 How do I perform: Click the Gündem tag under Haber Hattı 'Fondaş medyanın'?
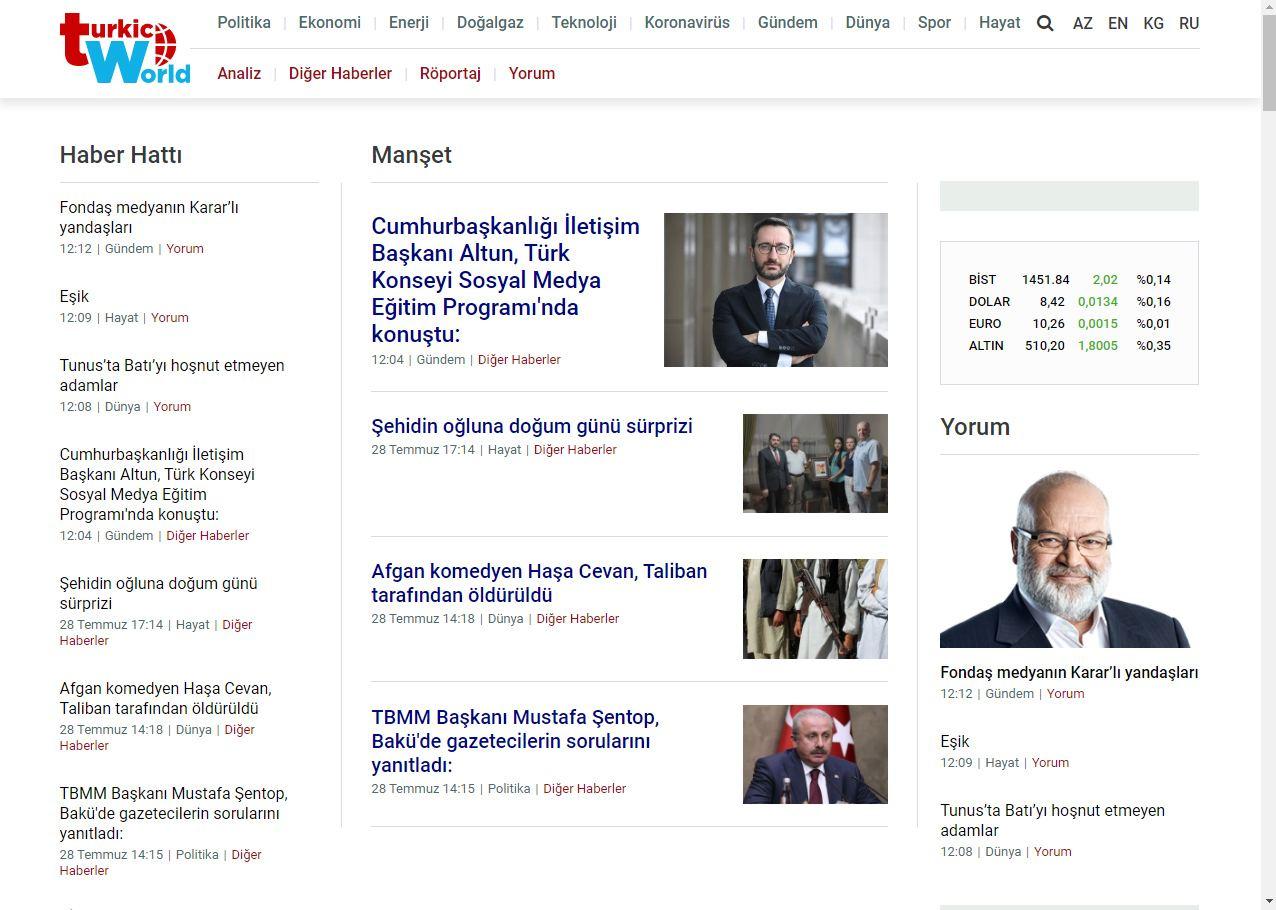click(x=129, y=248)
